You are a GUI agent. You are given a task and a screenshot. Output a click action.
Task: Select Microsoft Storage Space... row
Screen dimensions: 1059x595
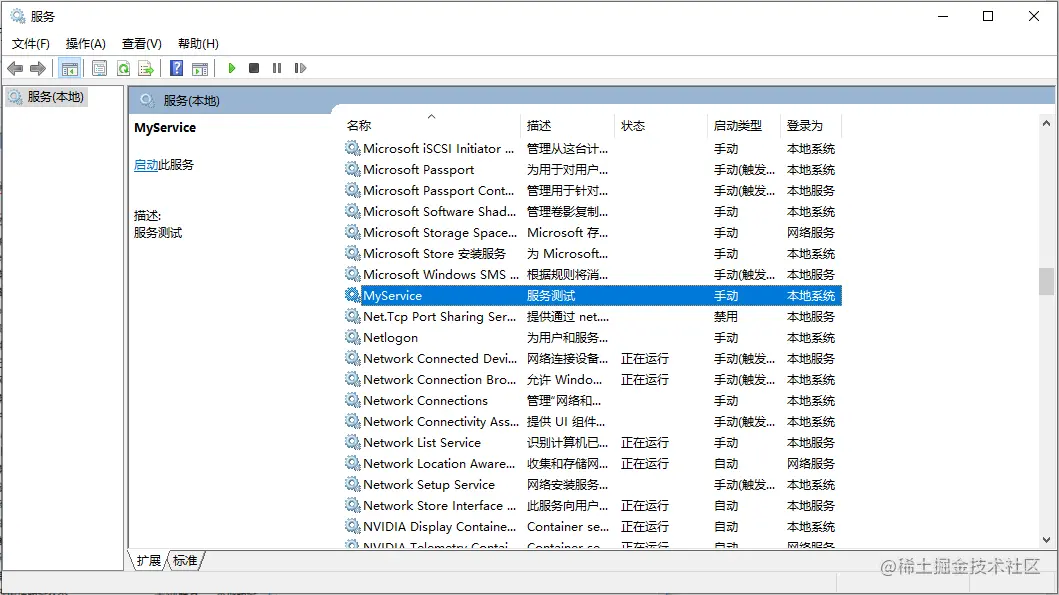[x=593, y=232]
